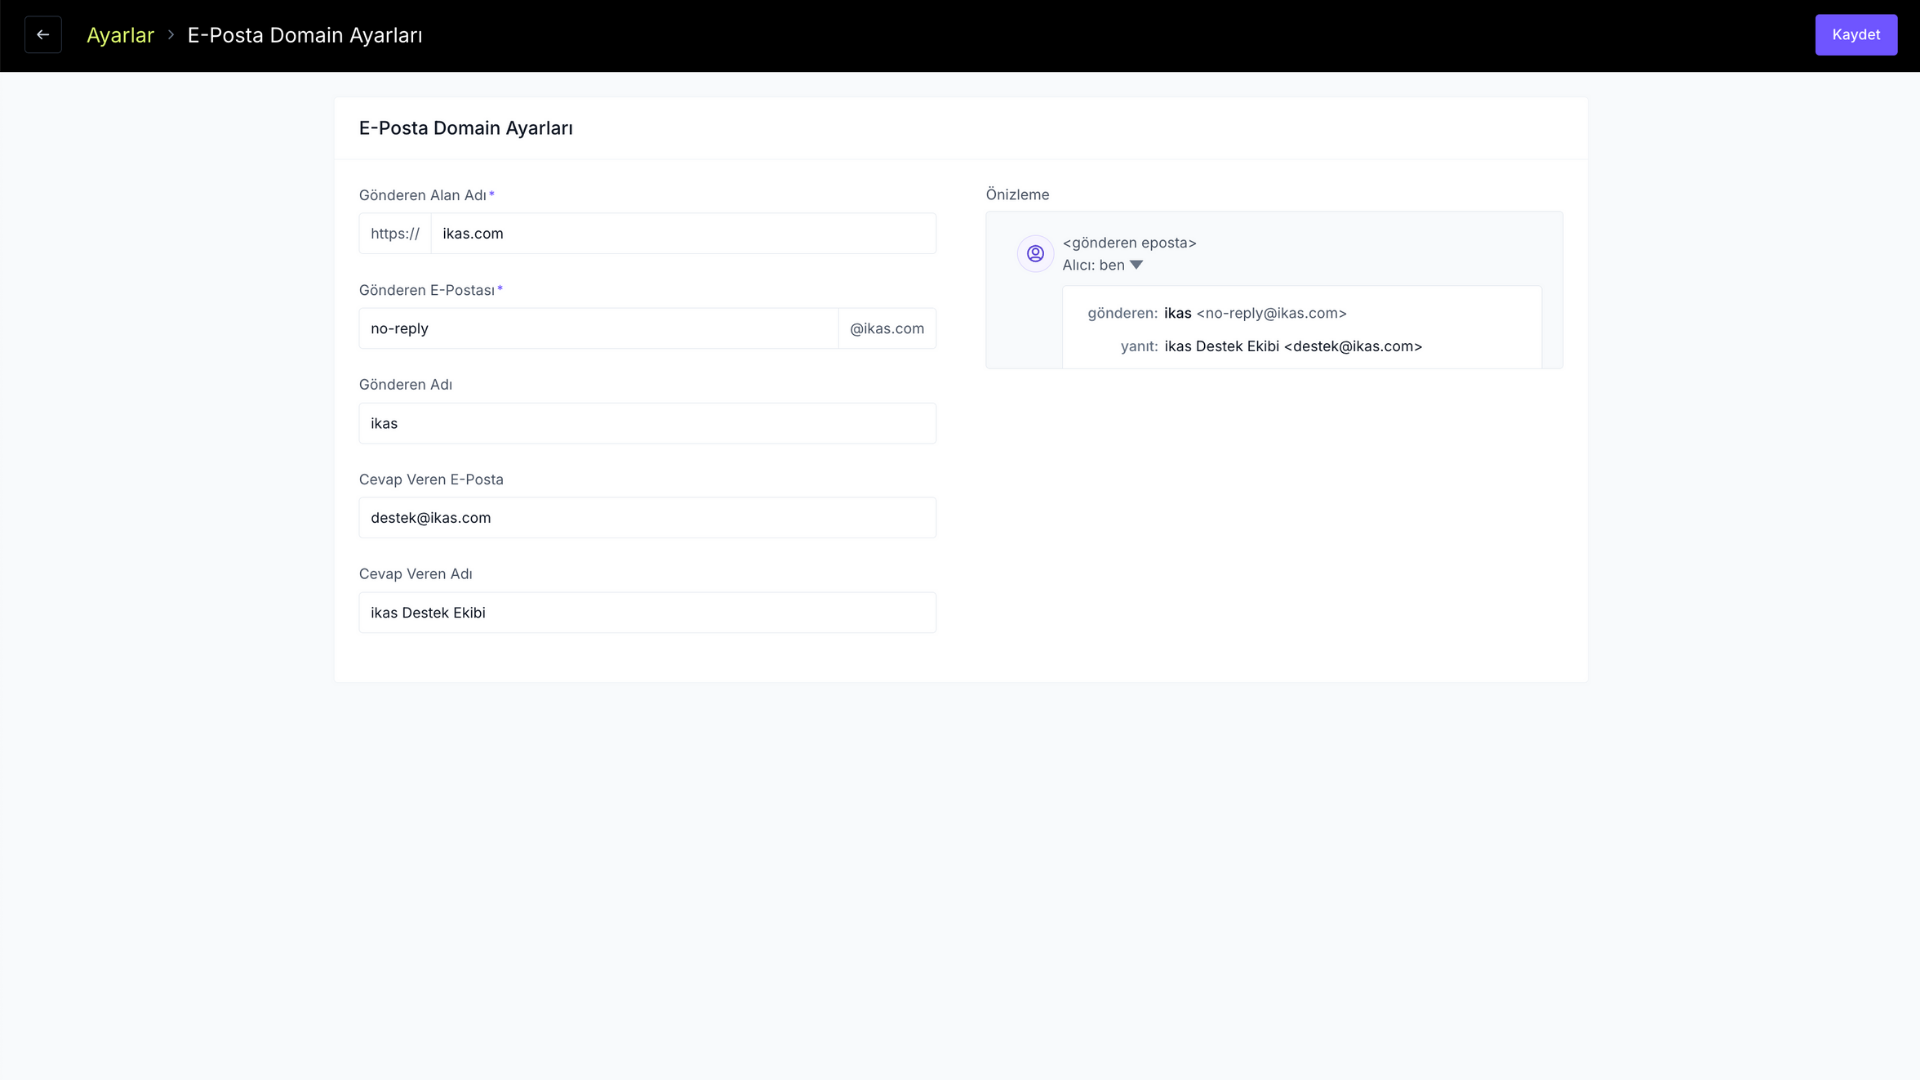The height and width of the screenshot is (1080, 1920).
Task: Click the https:// prefix label
Action: point(395,233)
